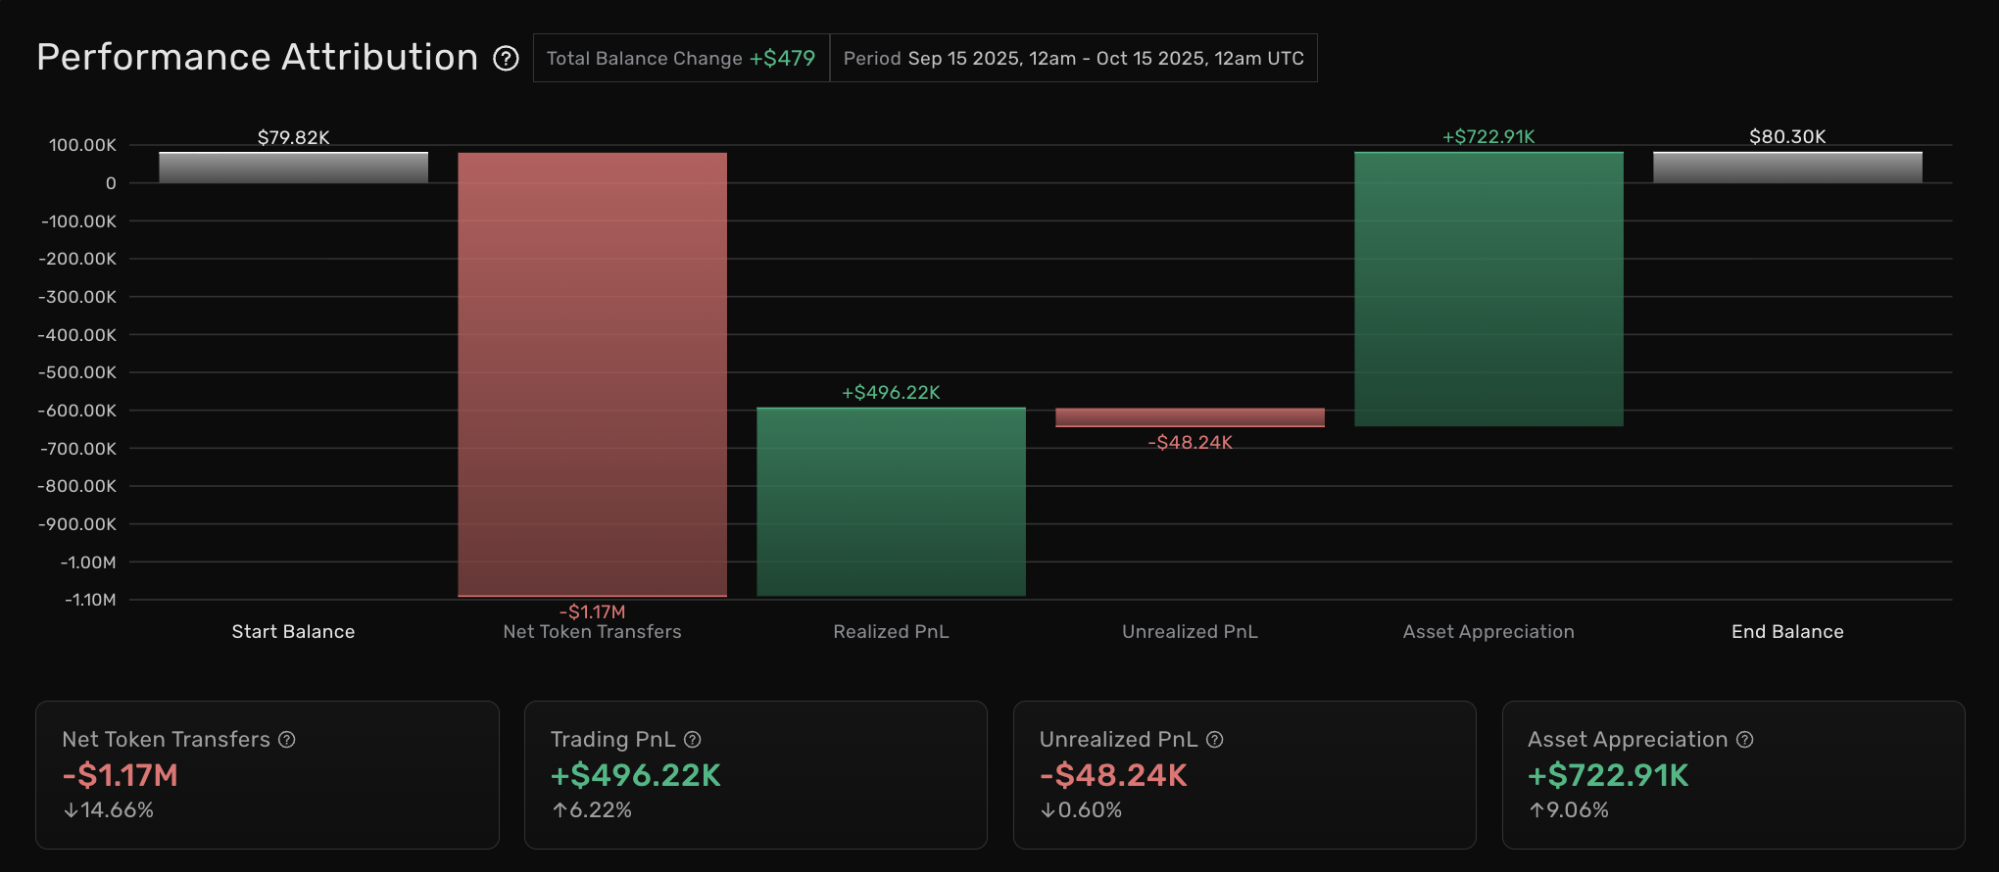Select the gray End Balance bar
1999x873 pixels.
tap(1787, 167)
